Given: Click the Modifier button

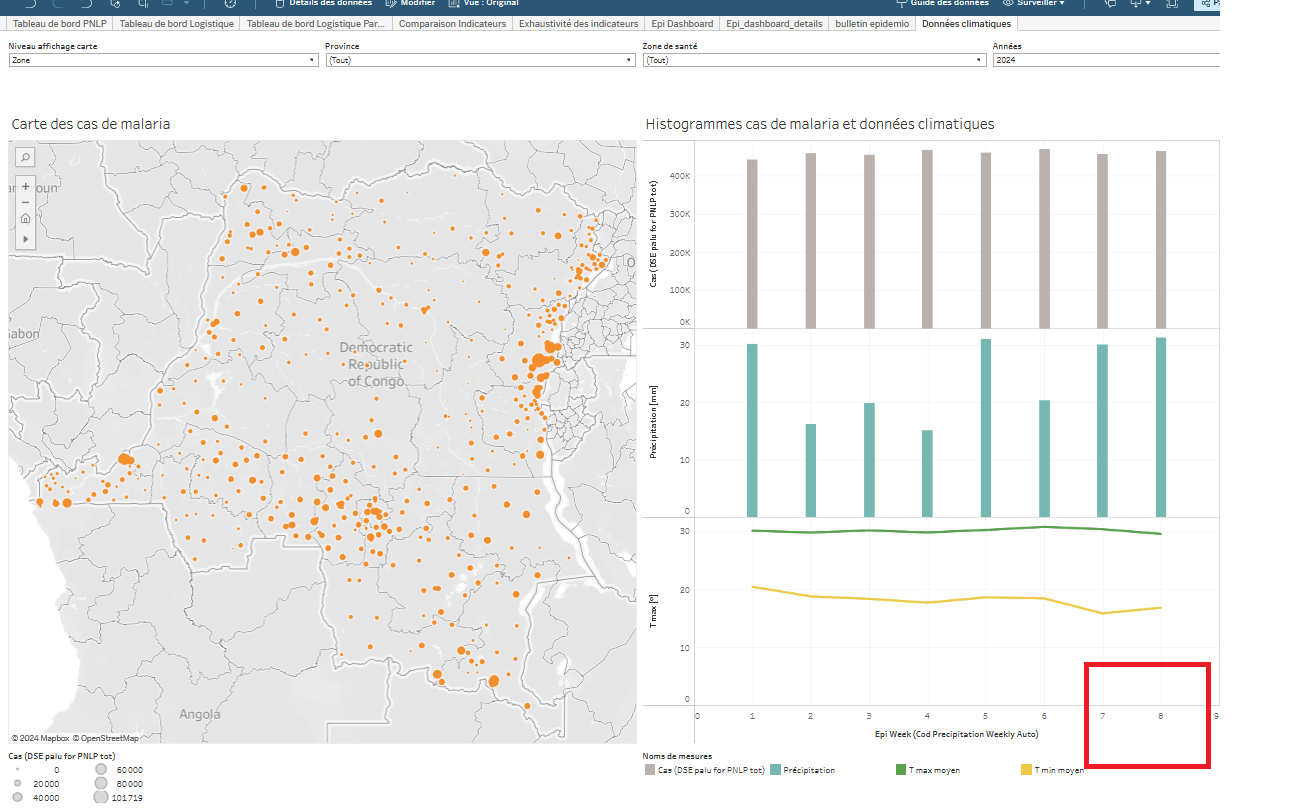Looking at the screenshot, I should click(x=417, y=4).
